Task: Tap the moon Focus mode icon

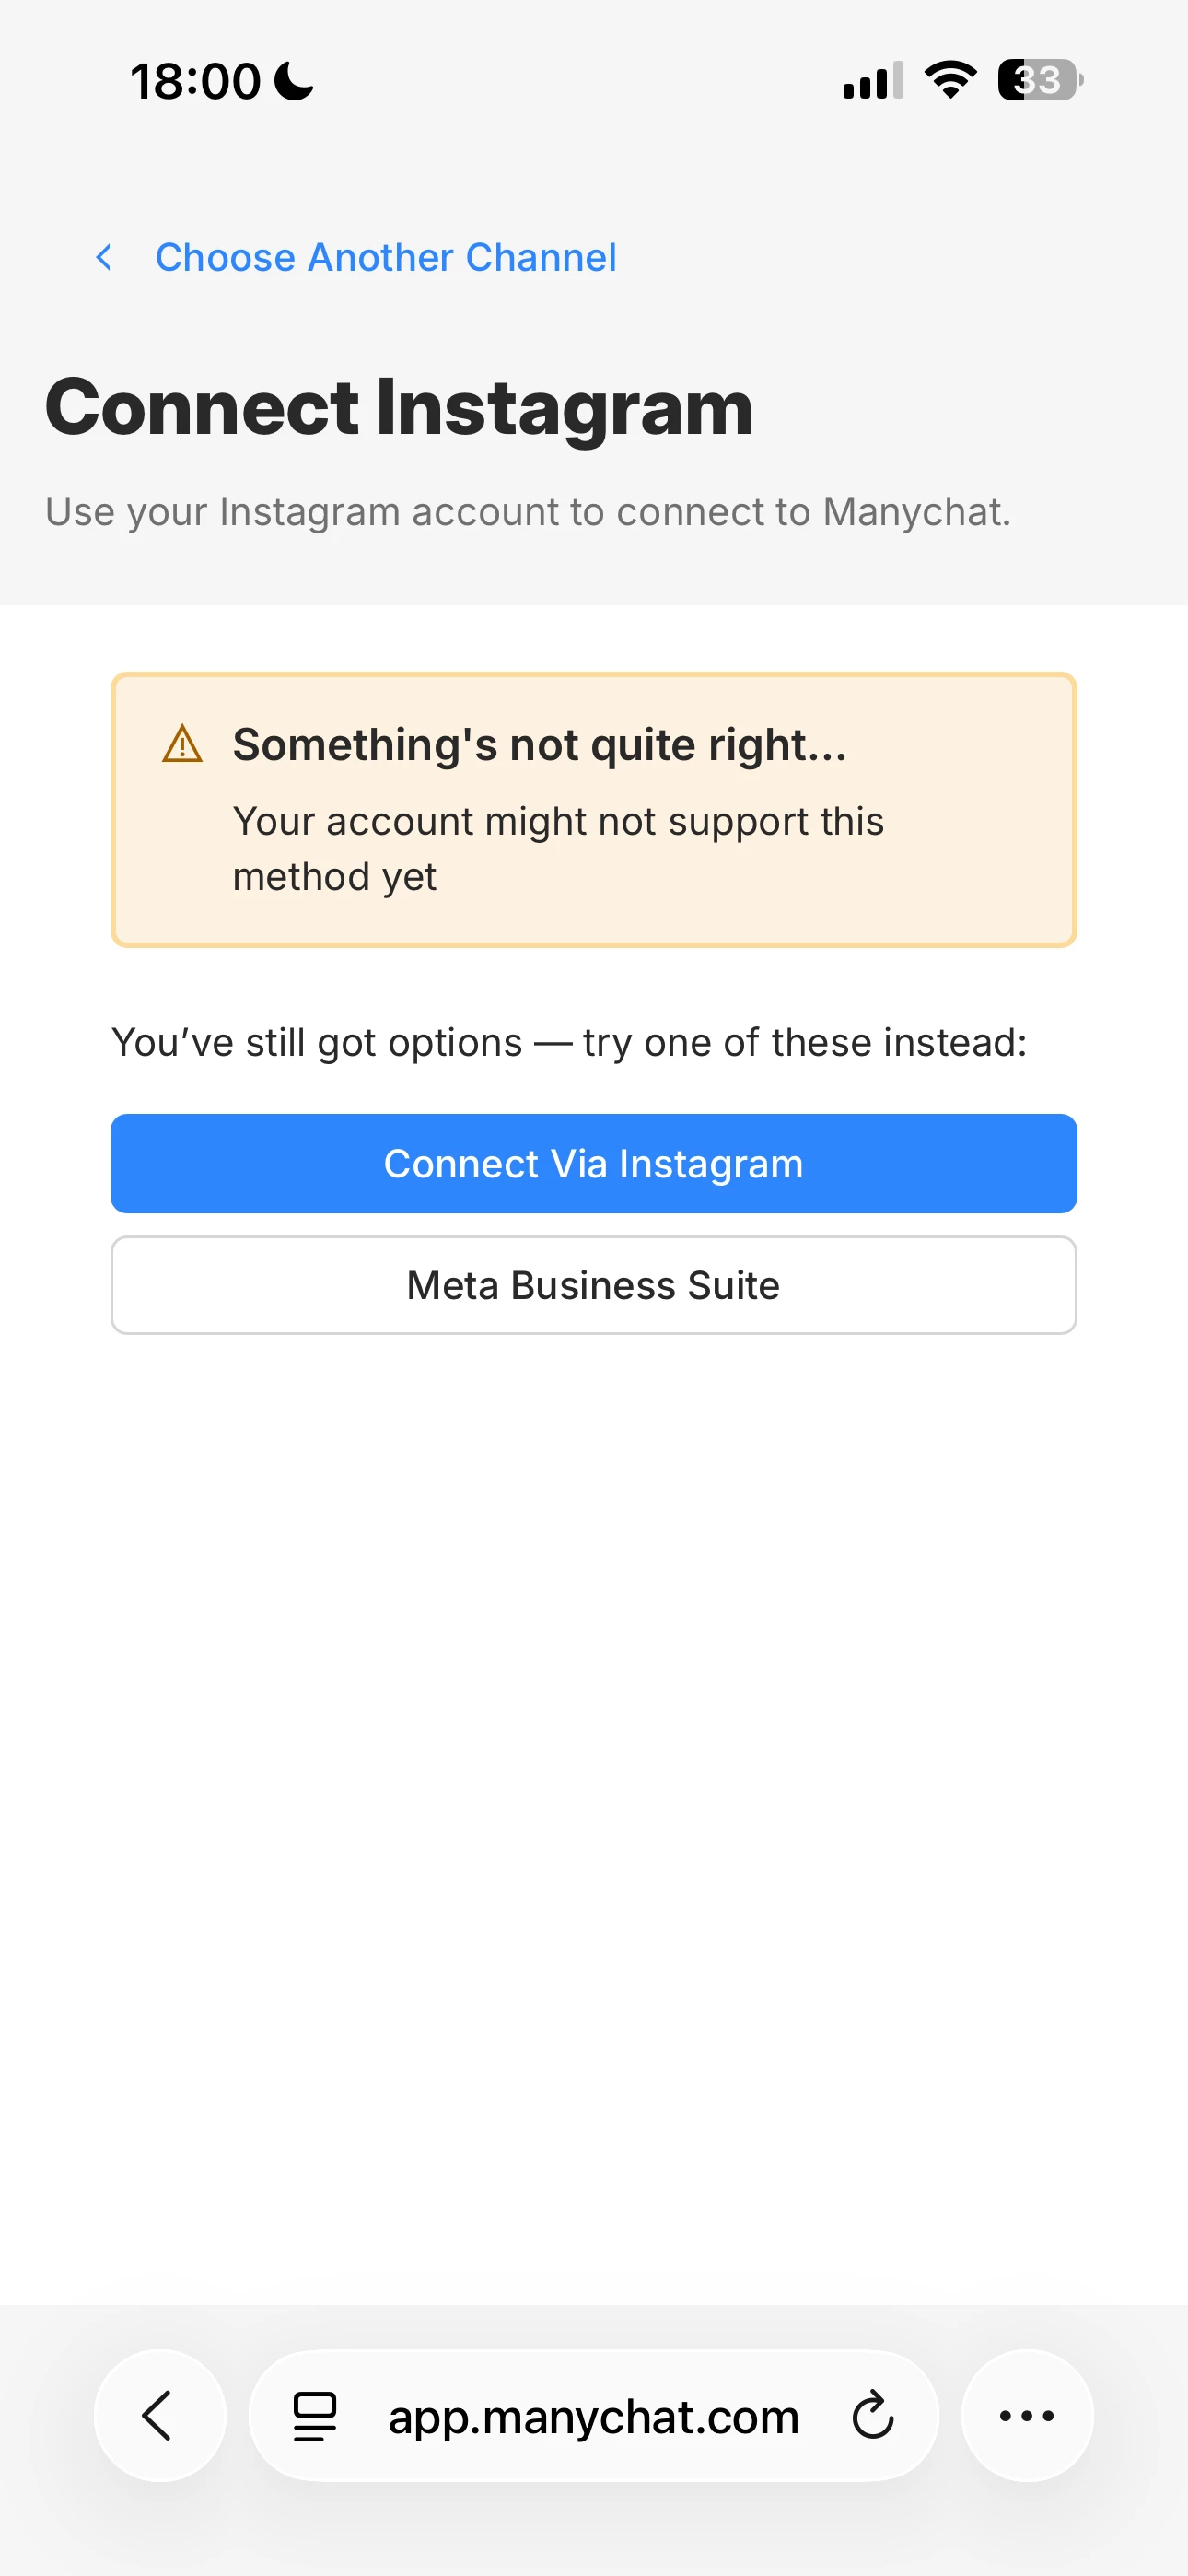Action: click(x=294, y=81)
